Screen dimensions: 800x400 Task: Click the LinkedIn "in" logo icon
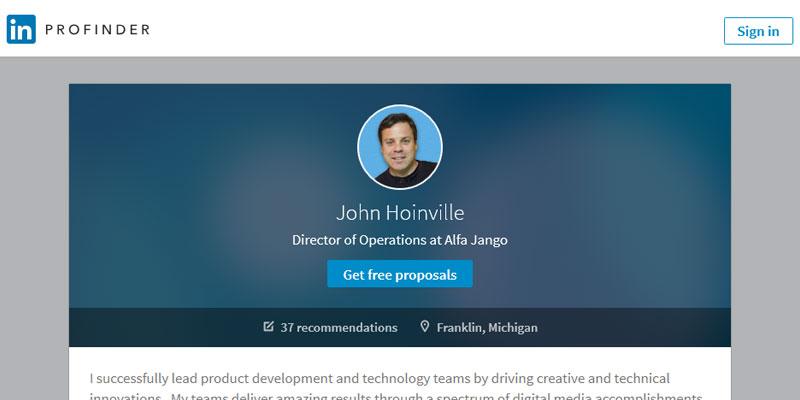click(21, 30)
